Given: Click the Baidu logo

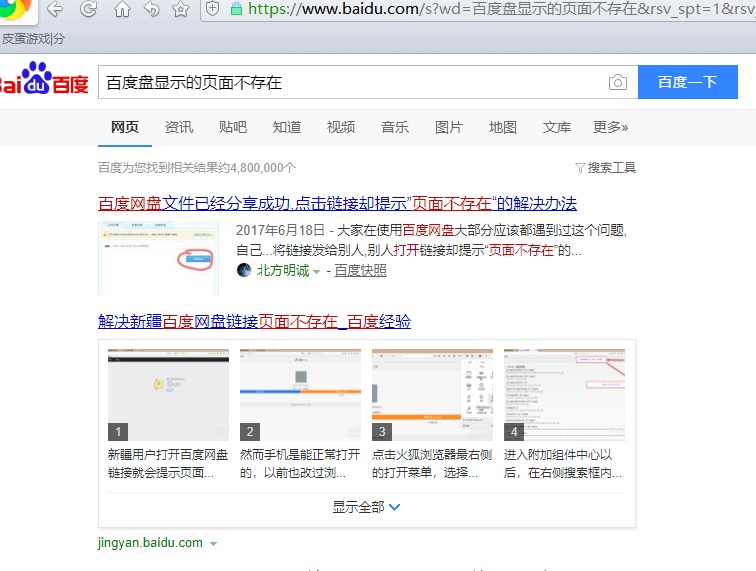Looking at the screenshot, I should click(x=43, y=78).
